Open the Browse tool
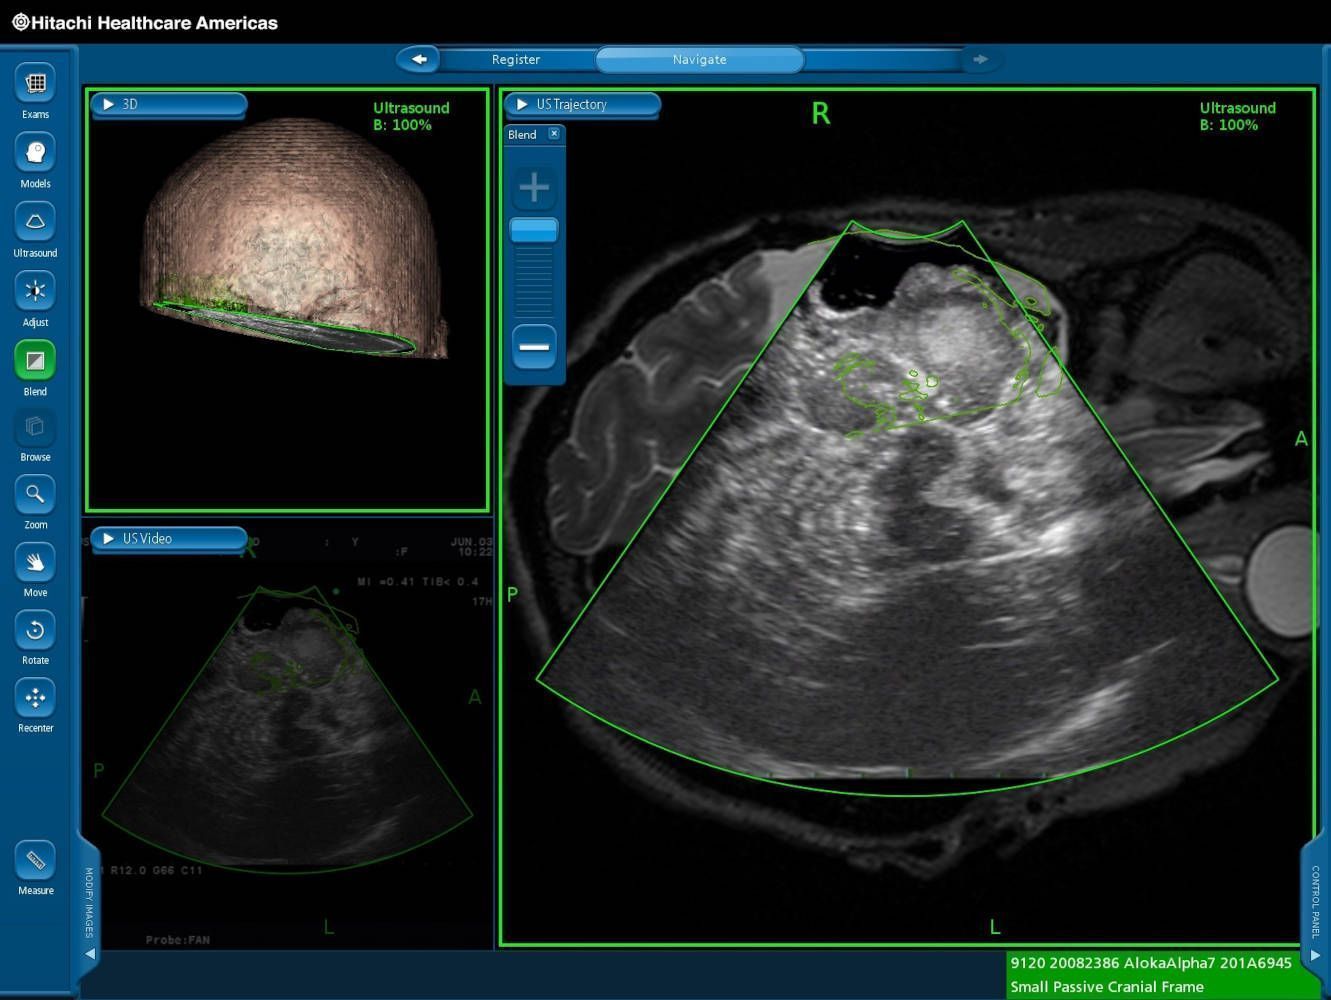Image resolution: width=1331 pixels, height=1000 pixels. pyautogui.click(x=35, y=427)
